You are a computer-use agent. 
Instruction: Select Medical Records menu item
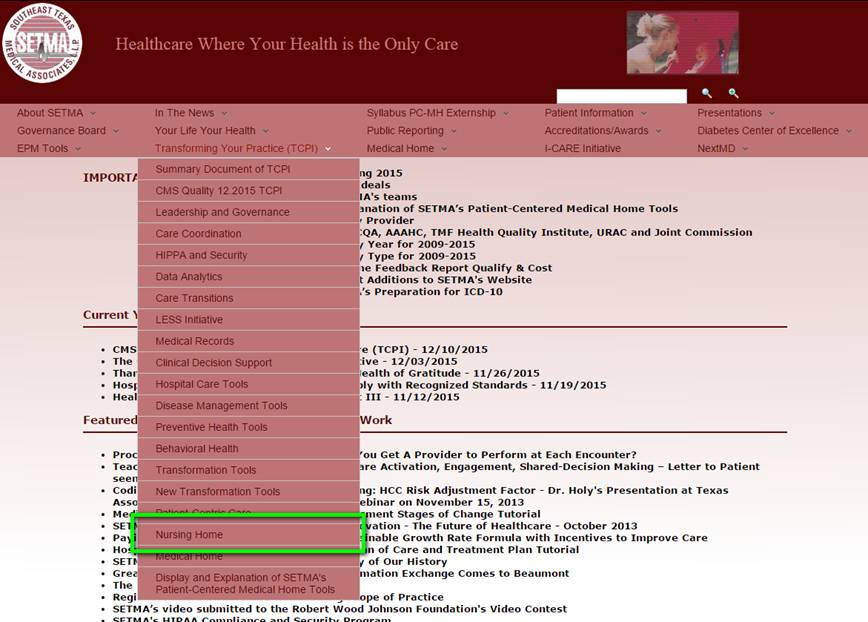coord(249,341)
